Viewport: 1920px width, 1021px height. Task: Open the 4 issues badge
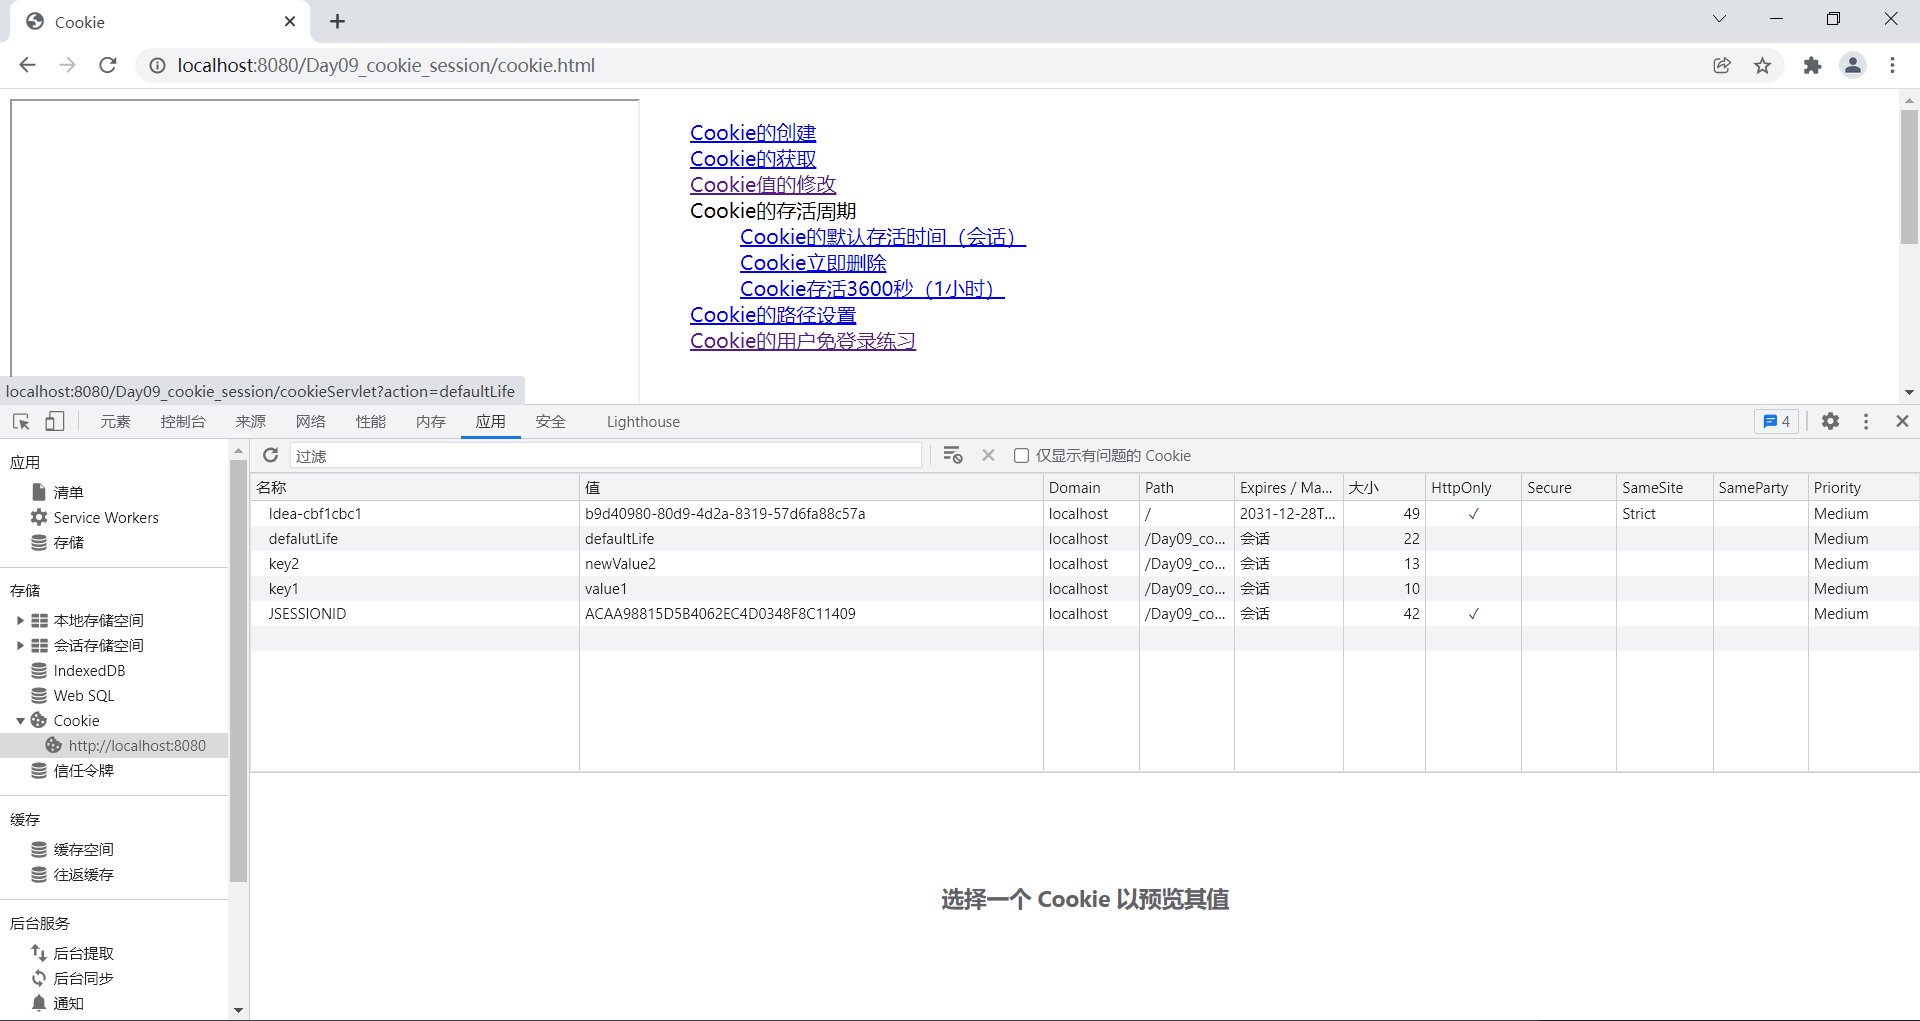pos(1777,422)
